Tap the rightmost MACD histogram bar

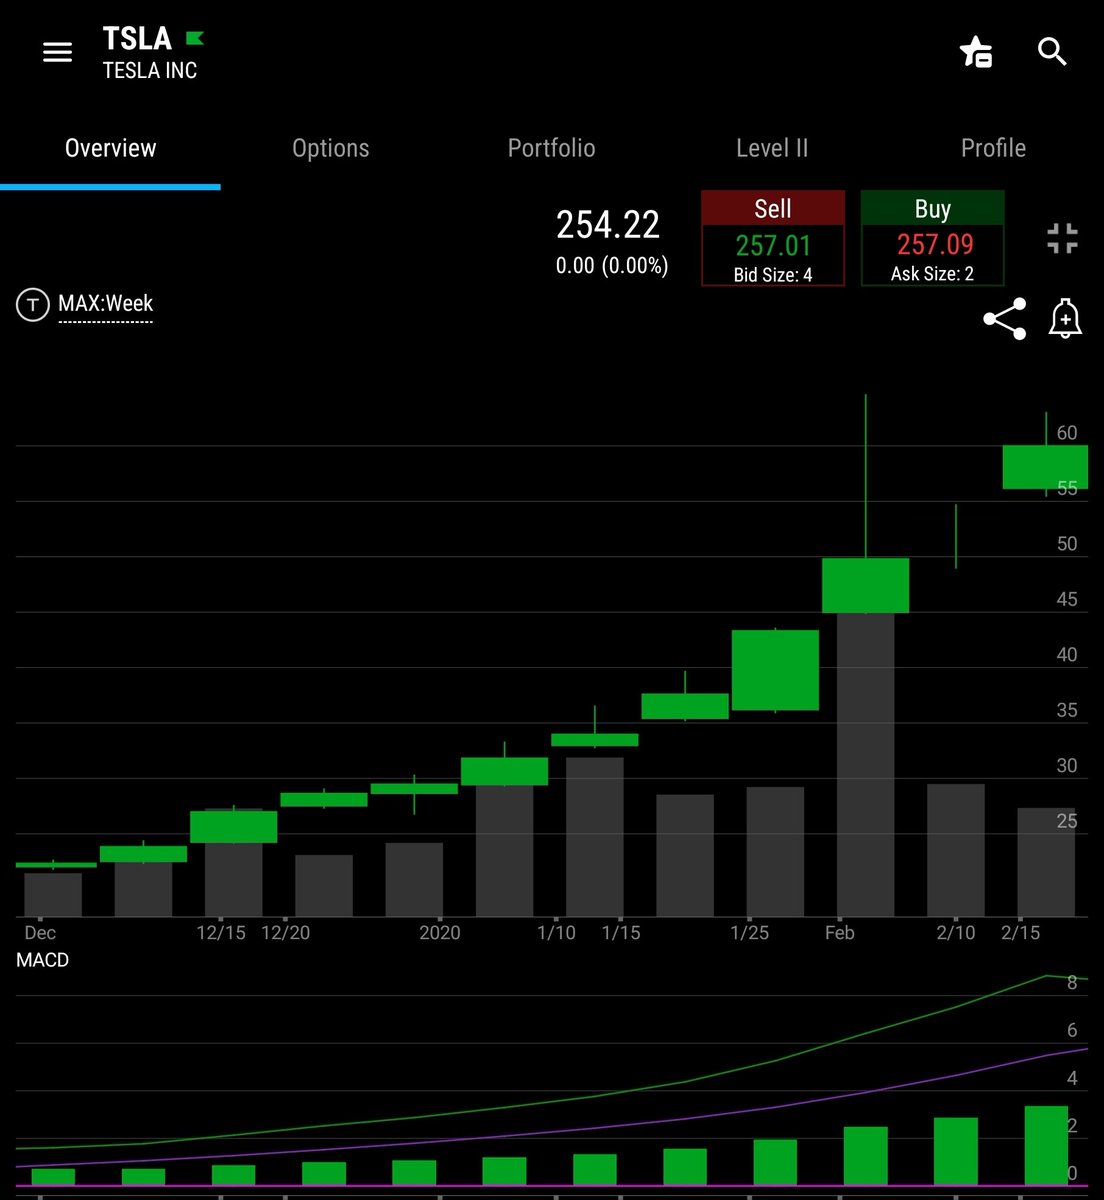(x=1046, y=1145)
